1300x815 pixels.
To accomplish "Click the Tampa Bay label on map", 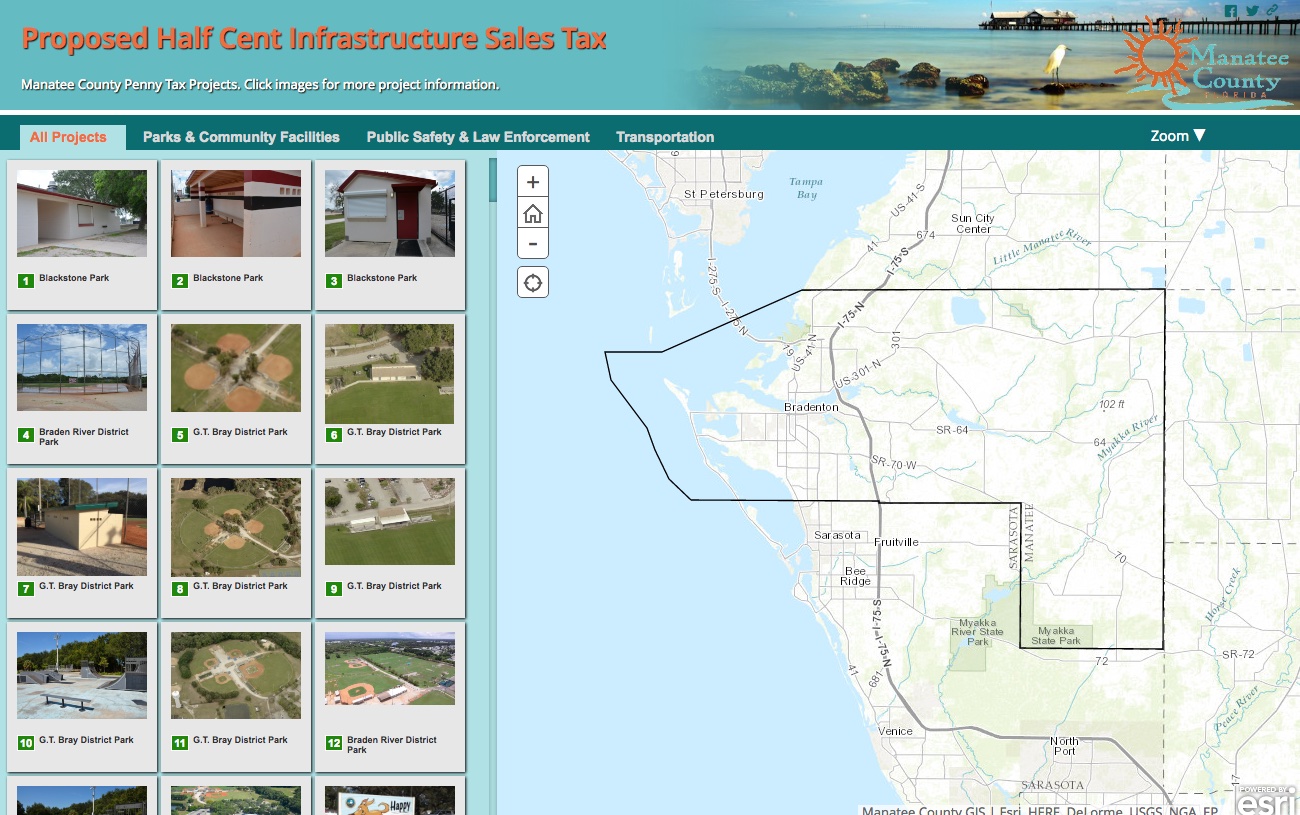I will point(806,188).
